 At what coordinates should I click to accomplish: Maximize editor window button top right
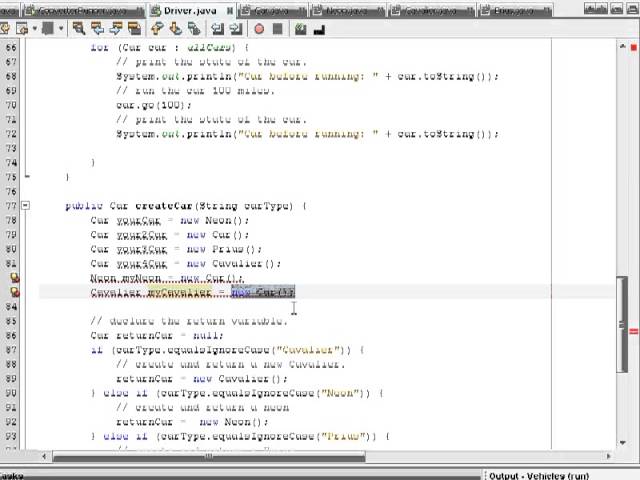[631, 9]
